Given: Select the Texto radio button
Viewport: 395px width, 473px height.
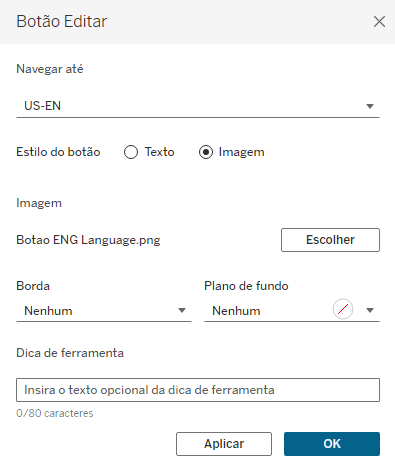Looking at the screenshot, I should click(131, 152).
